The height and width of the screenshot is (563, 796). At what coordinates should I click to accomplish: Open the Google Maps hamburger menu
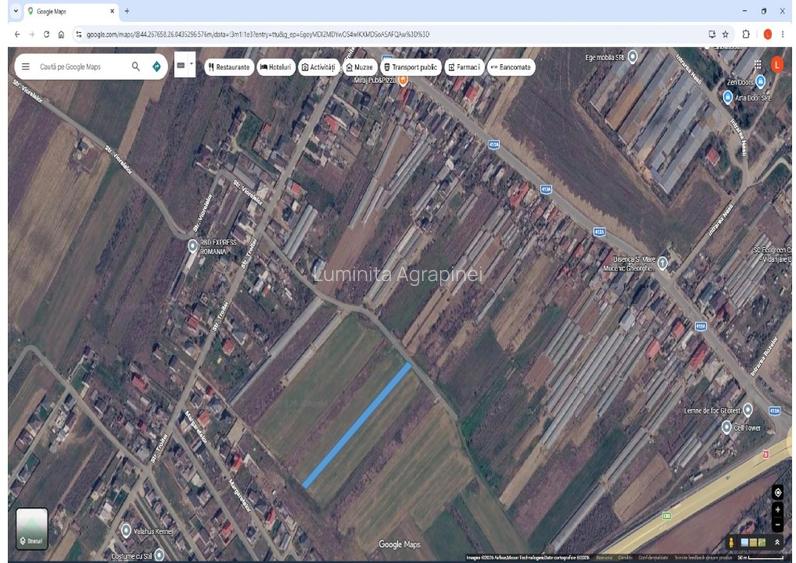26,67
